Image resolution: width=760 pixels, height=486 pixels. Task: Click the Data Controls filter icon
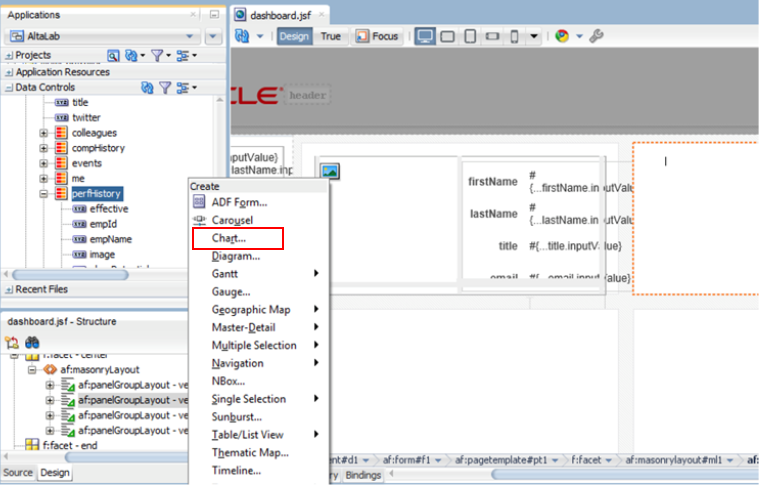click(165, 88)
